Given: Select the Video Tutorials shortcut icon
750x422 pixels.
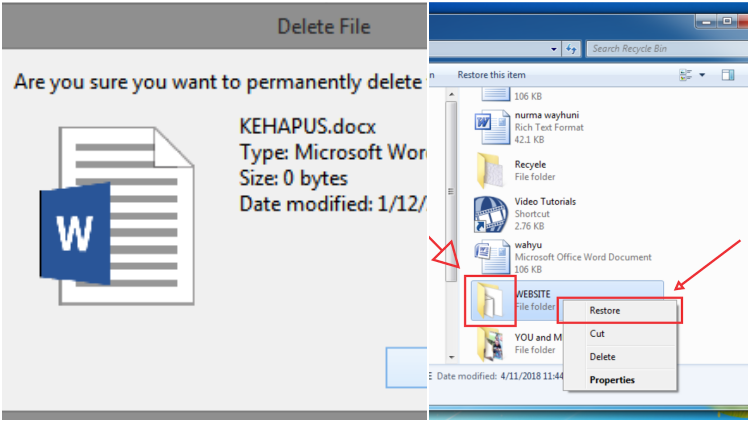Looking at the screenshot, I should 491,214.
